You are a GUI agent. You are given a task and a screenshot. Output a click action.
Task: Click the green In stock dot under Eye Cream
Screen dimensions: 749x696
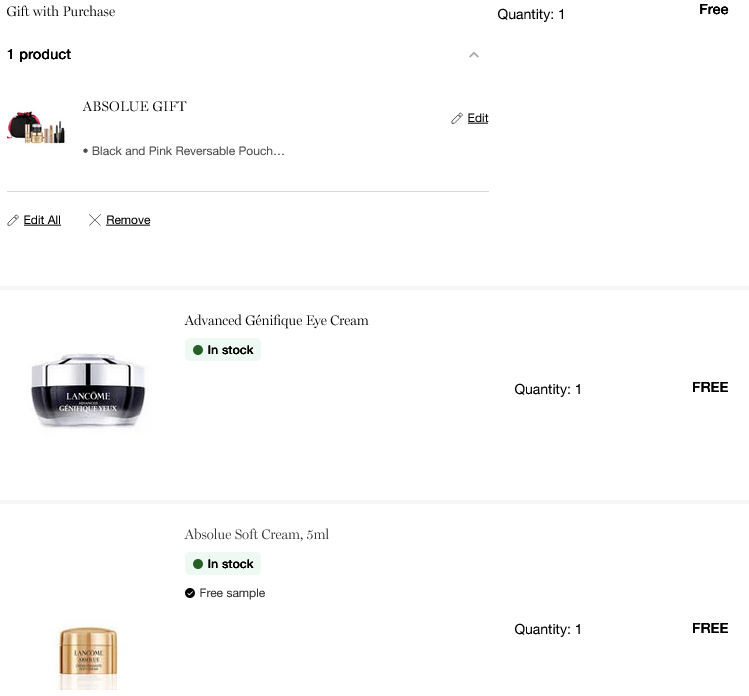(198, 350)
